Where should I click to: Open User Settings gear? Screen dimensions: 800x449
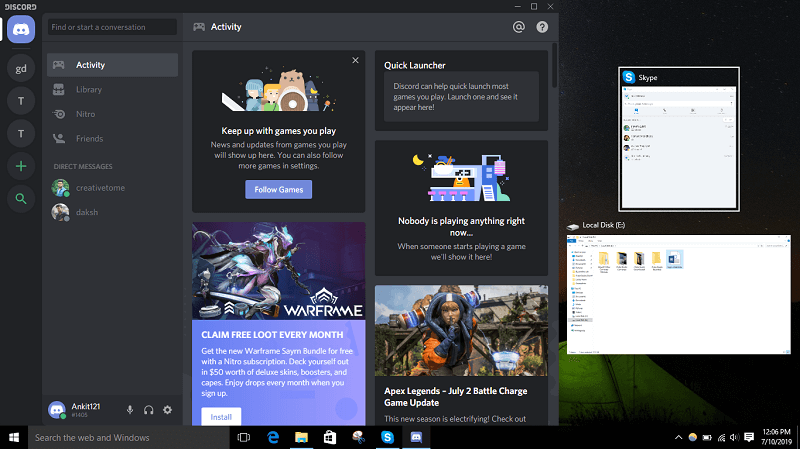[167, 410]
